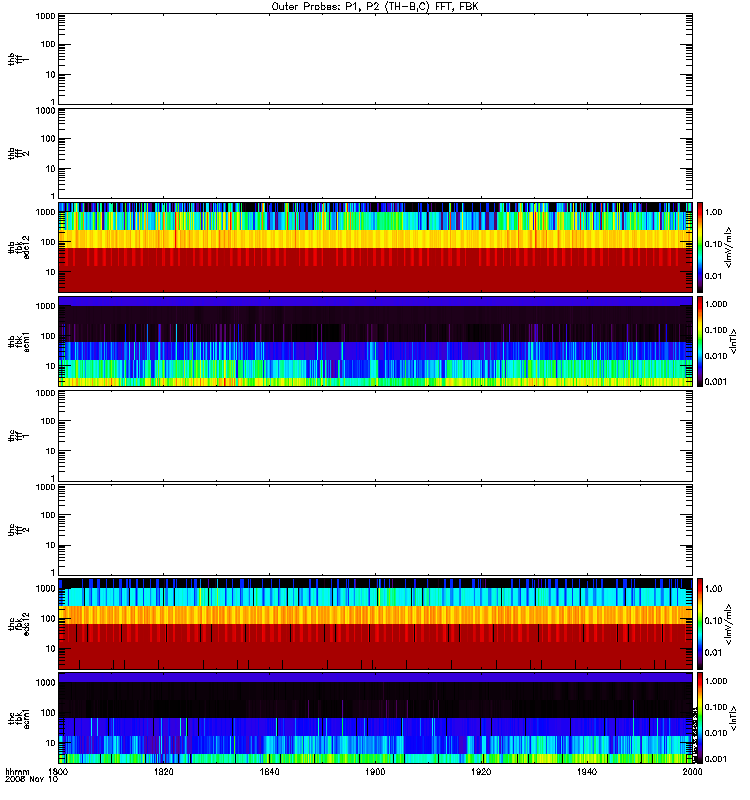Click the 0.10 value on the thb edc12 color bar
The height and width of the screenshot is (800, 750).
pyautogui.click(x=713, y=244)
